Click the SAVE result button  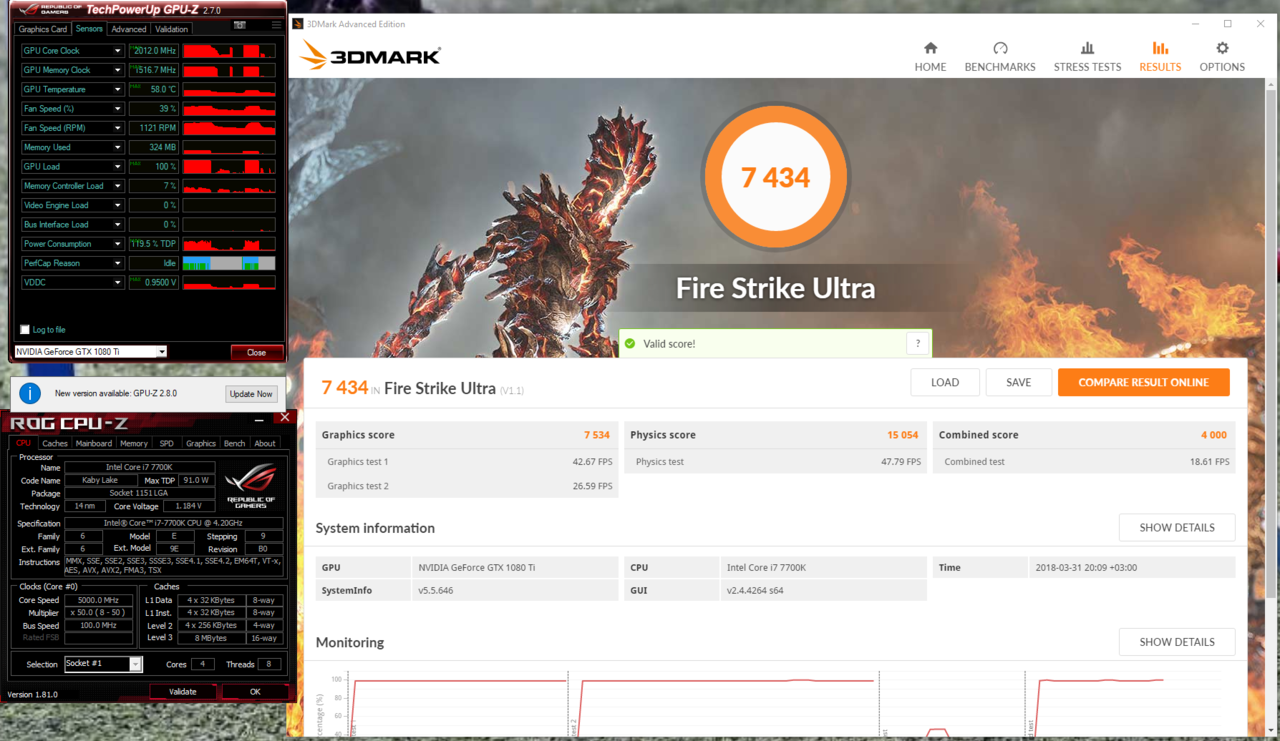point(1018,382)
